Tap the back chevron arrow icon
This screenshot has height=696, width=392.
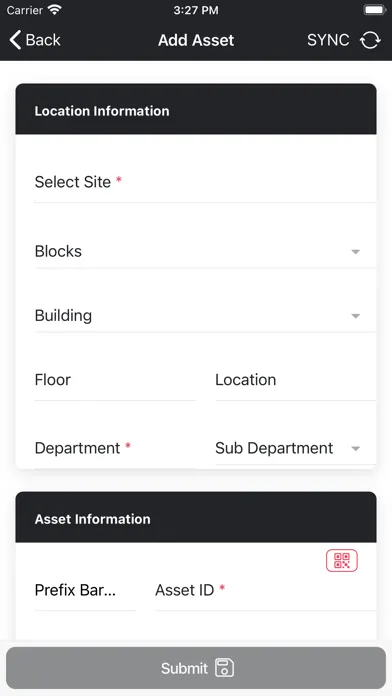pyautogui.click(x=15, y=40)
